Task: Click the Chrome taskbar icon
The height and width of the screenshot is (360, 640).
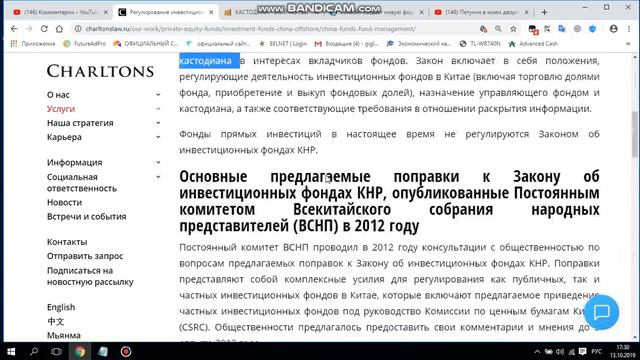Action: (x=80, y=351)
